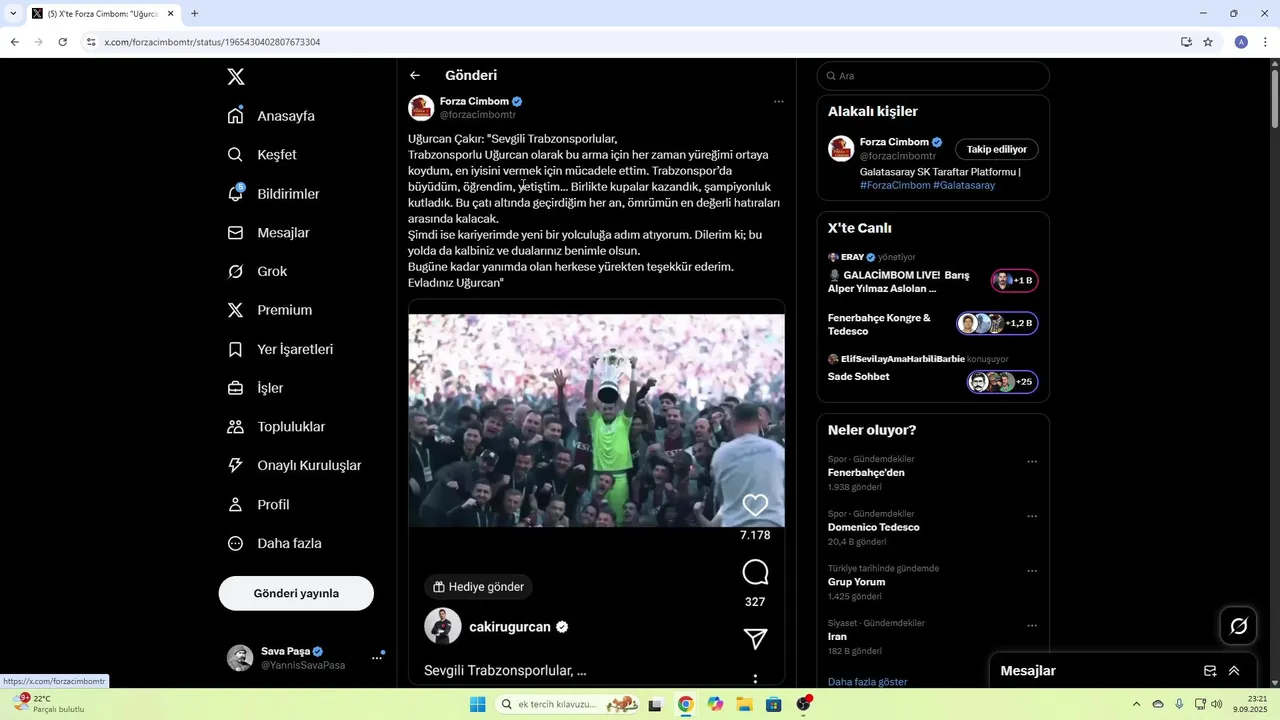Open Sava Paşa account switcher menu
The width and height of the screenshot is (1280, 720).
click(x=306, y=657)
